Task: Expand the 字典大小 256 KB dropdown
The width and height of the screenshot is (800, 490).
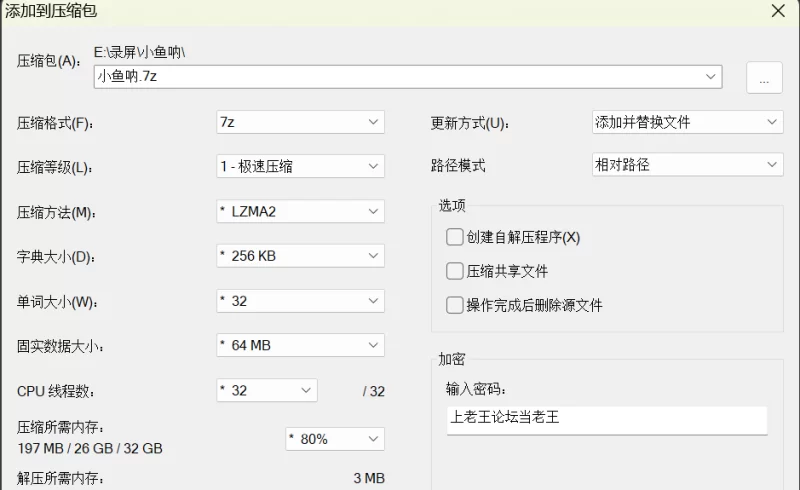Action: tap(300, 256)
